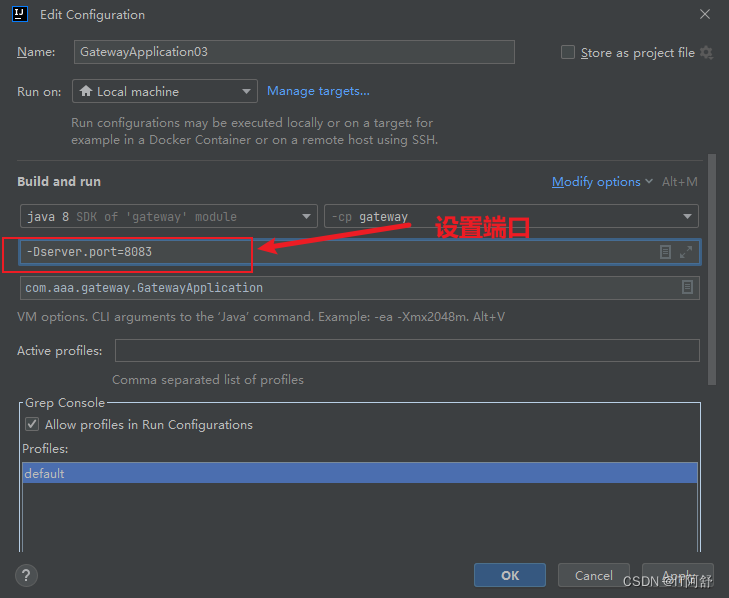Screen dimensions: 729x598
Task: Click the IntelliJ IDEA logo in title bar
Action: pos(20,14)
